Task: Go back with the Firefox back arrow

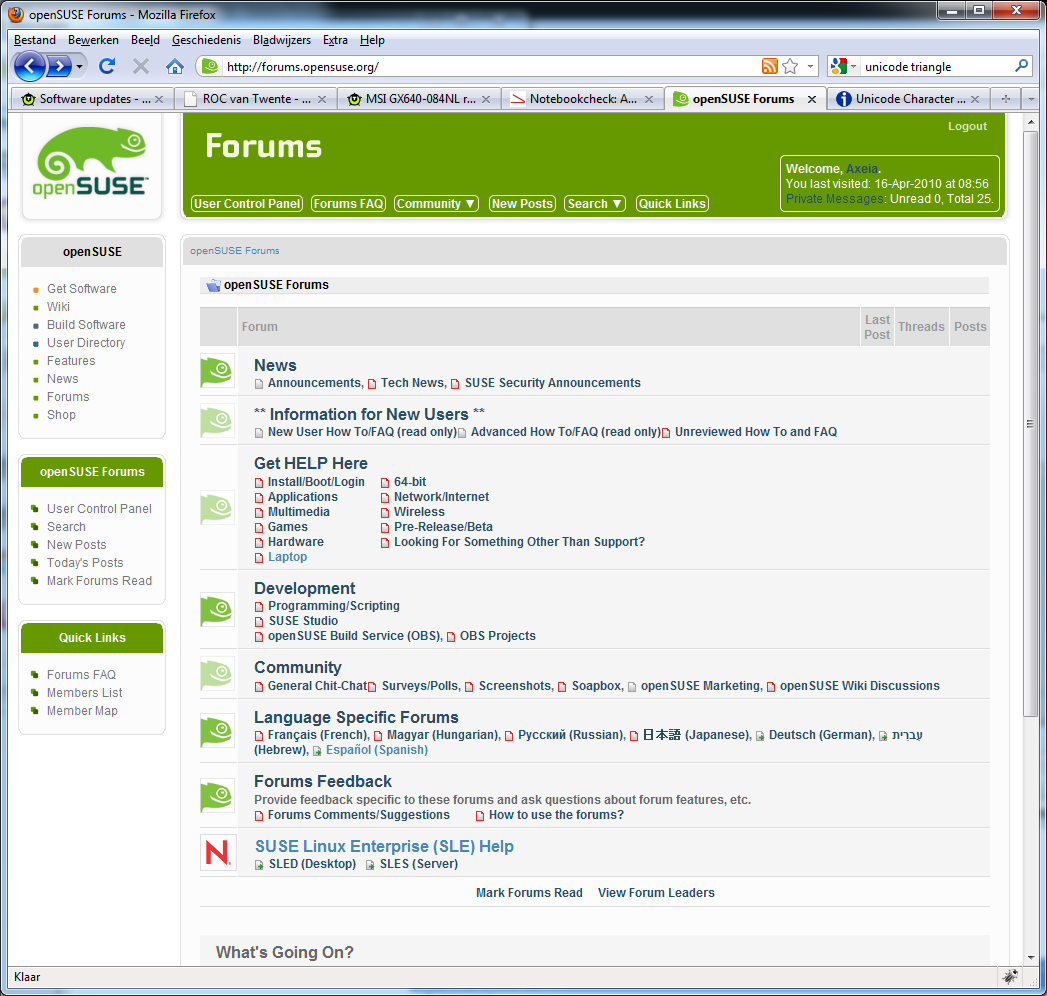Action: pyautogui.click(x=29, y=66)
